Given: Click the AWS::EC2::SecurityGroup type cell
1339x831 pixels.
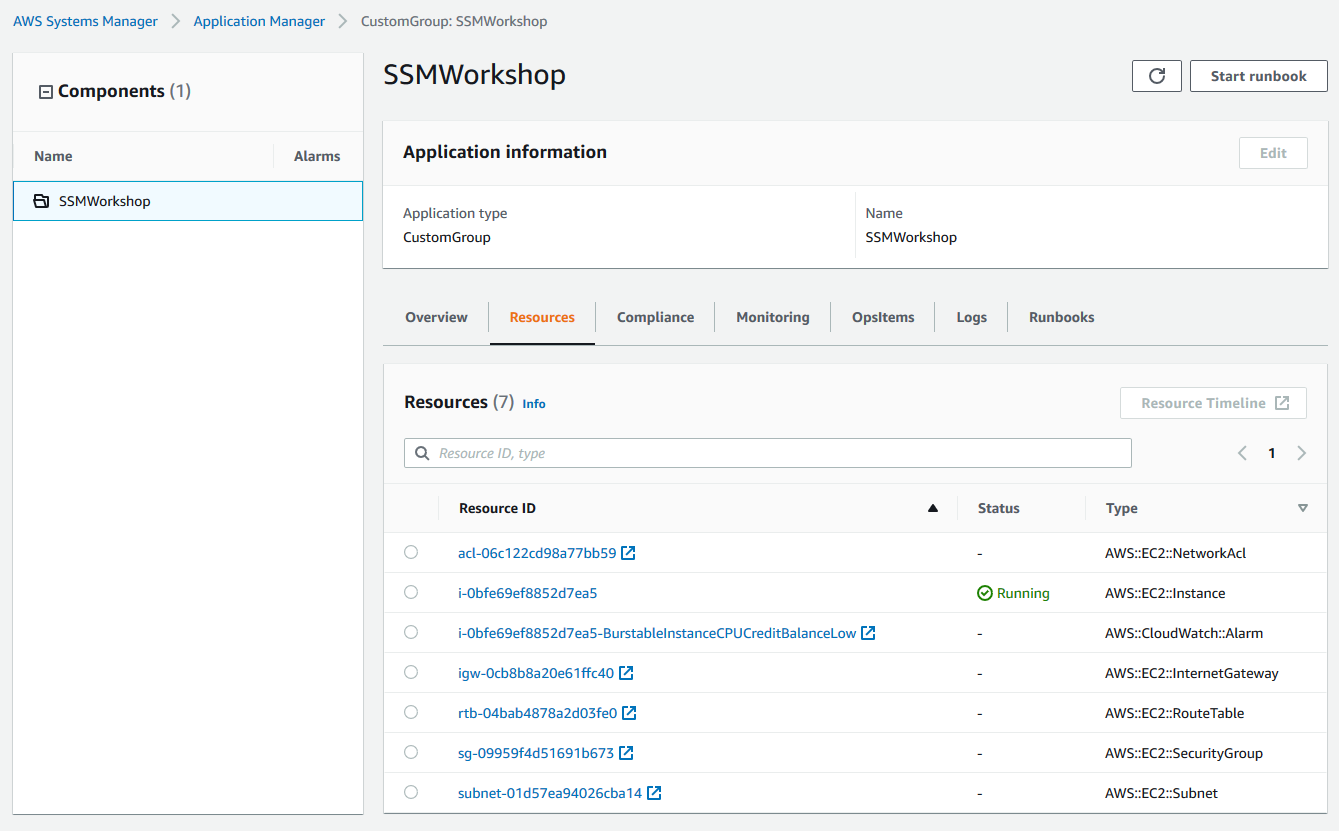Looking at the screenshot, I should pyautogui.click(x=1184, y=753).
